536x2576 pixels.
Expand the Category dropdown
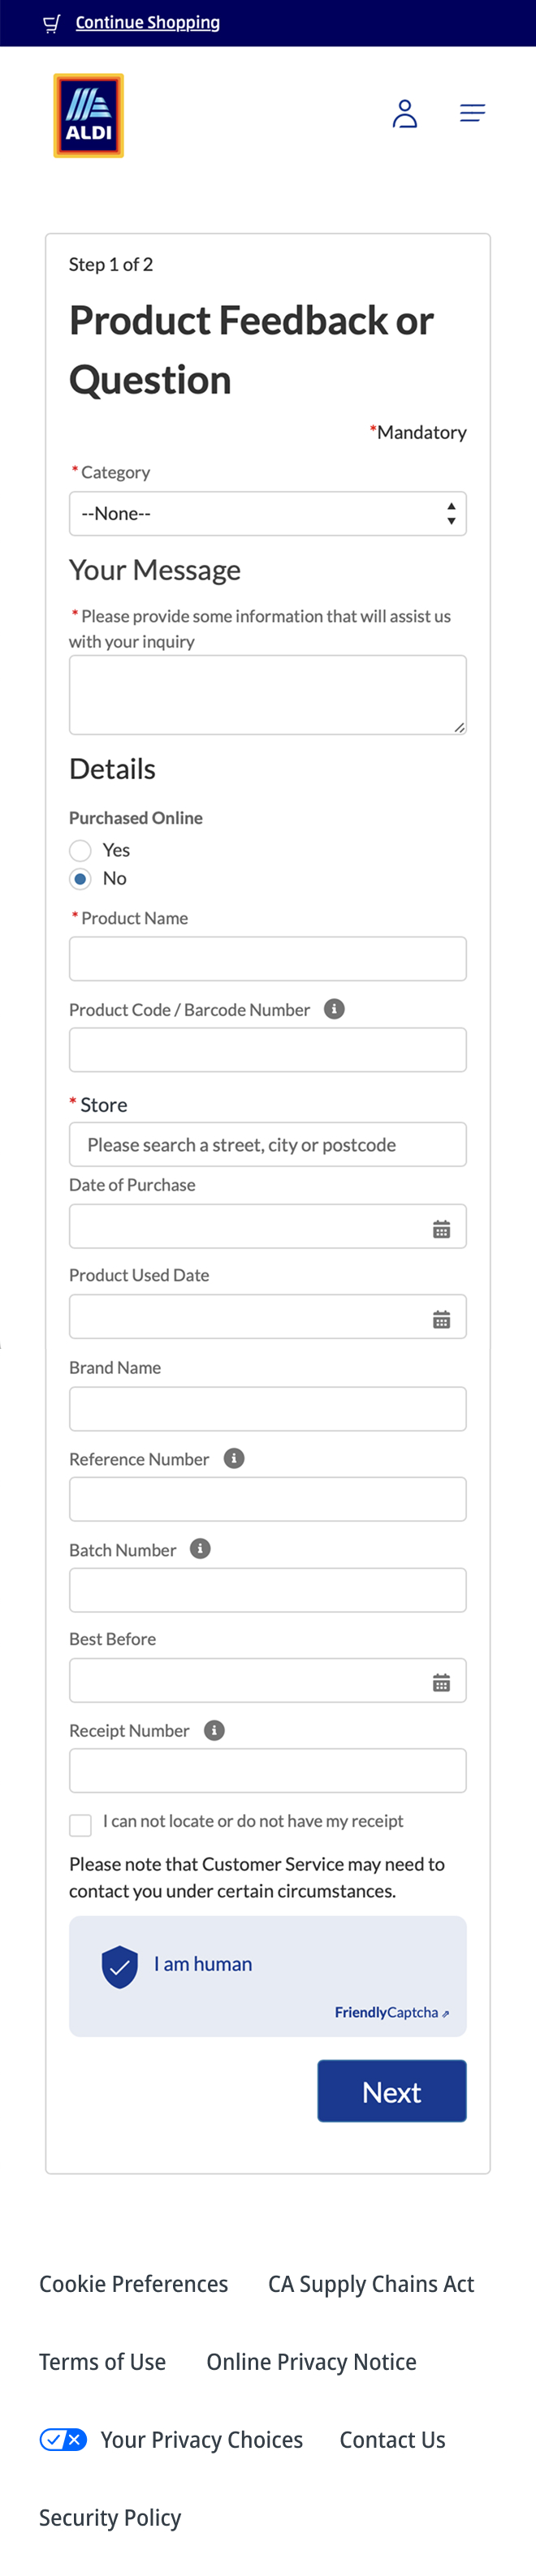point(267,514)
